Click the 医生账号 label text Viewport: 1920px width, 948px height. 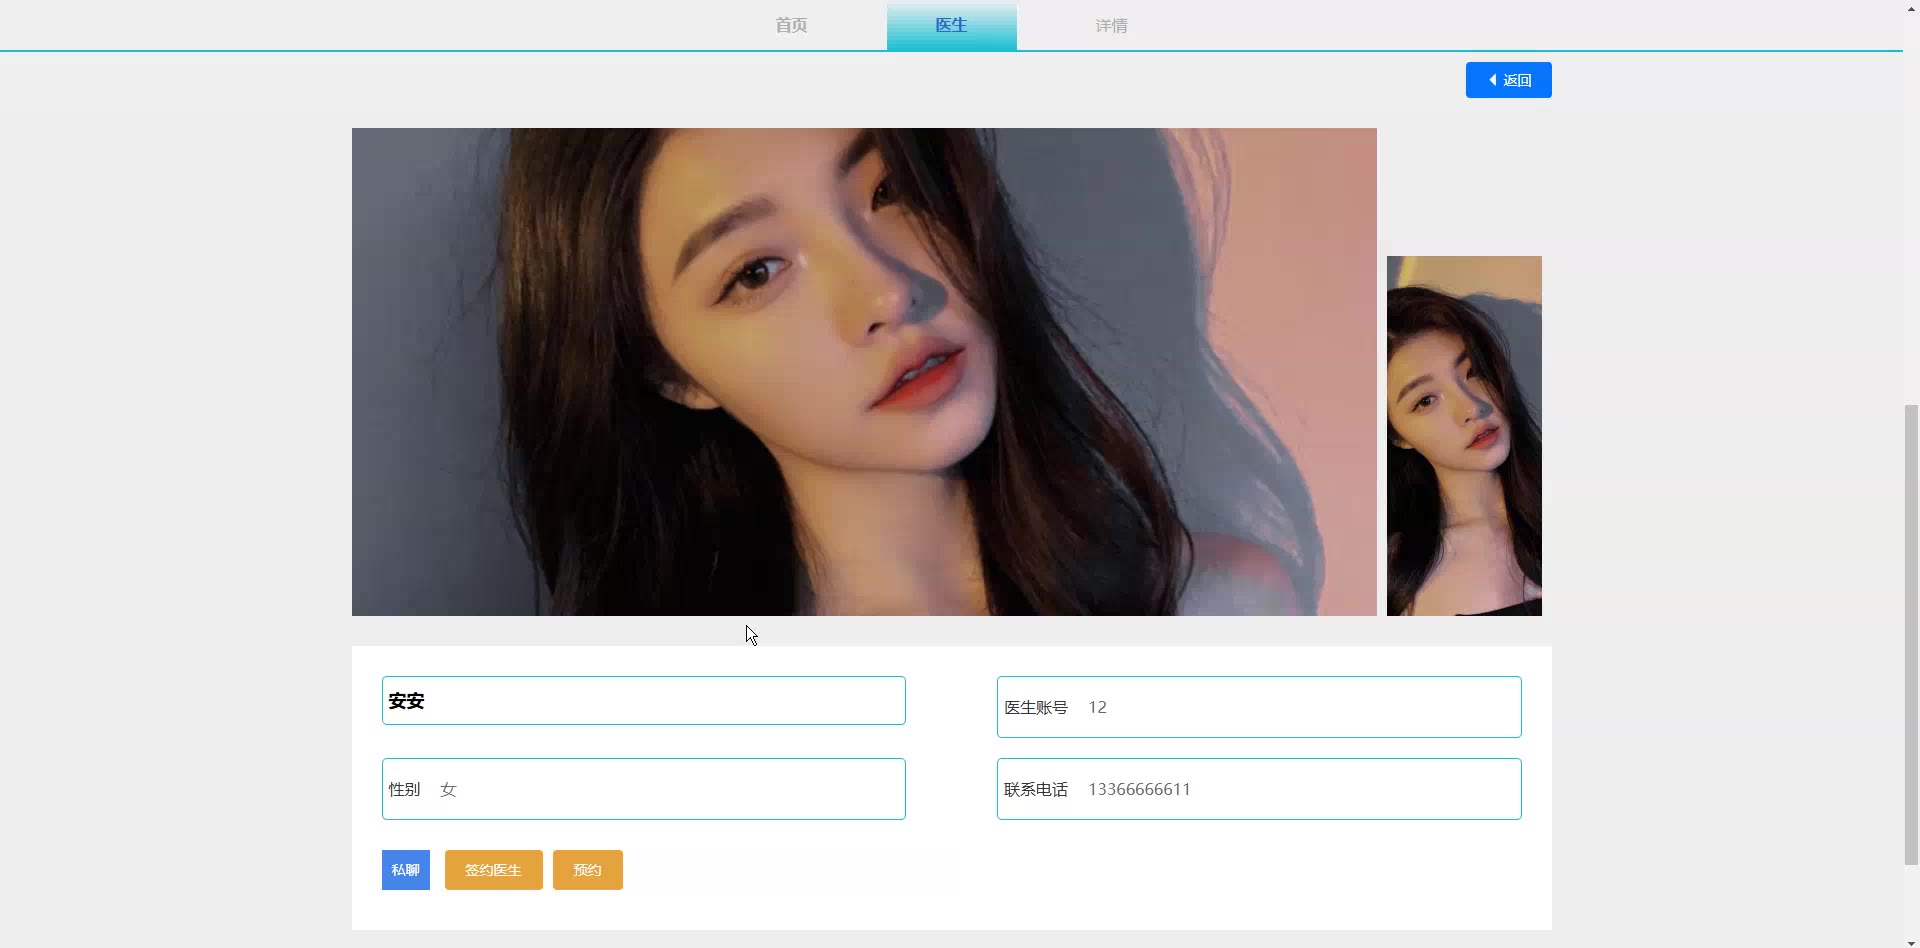[1036, 707]
